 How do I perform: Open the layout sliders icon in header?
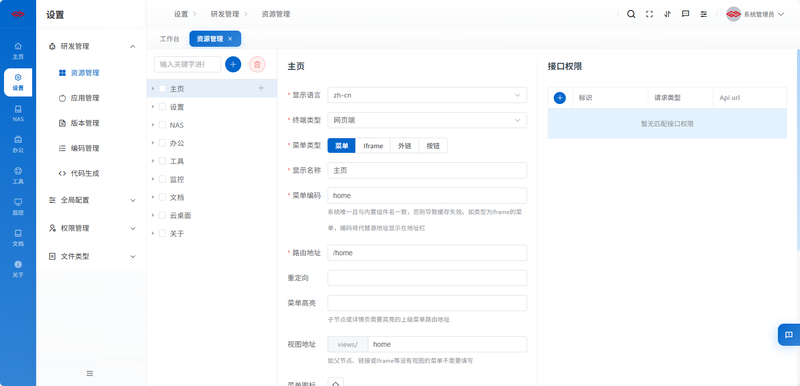coord(704,14)
